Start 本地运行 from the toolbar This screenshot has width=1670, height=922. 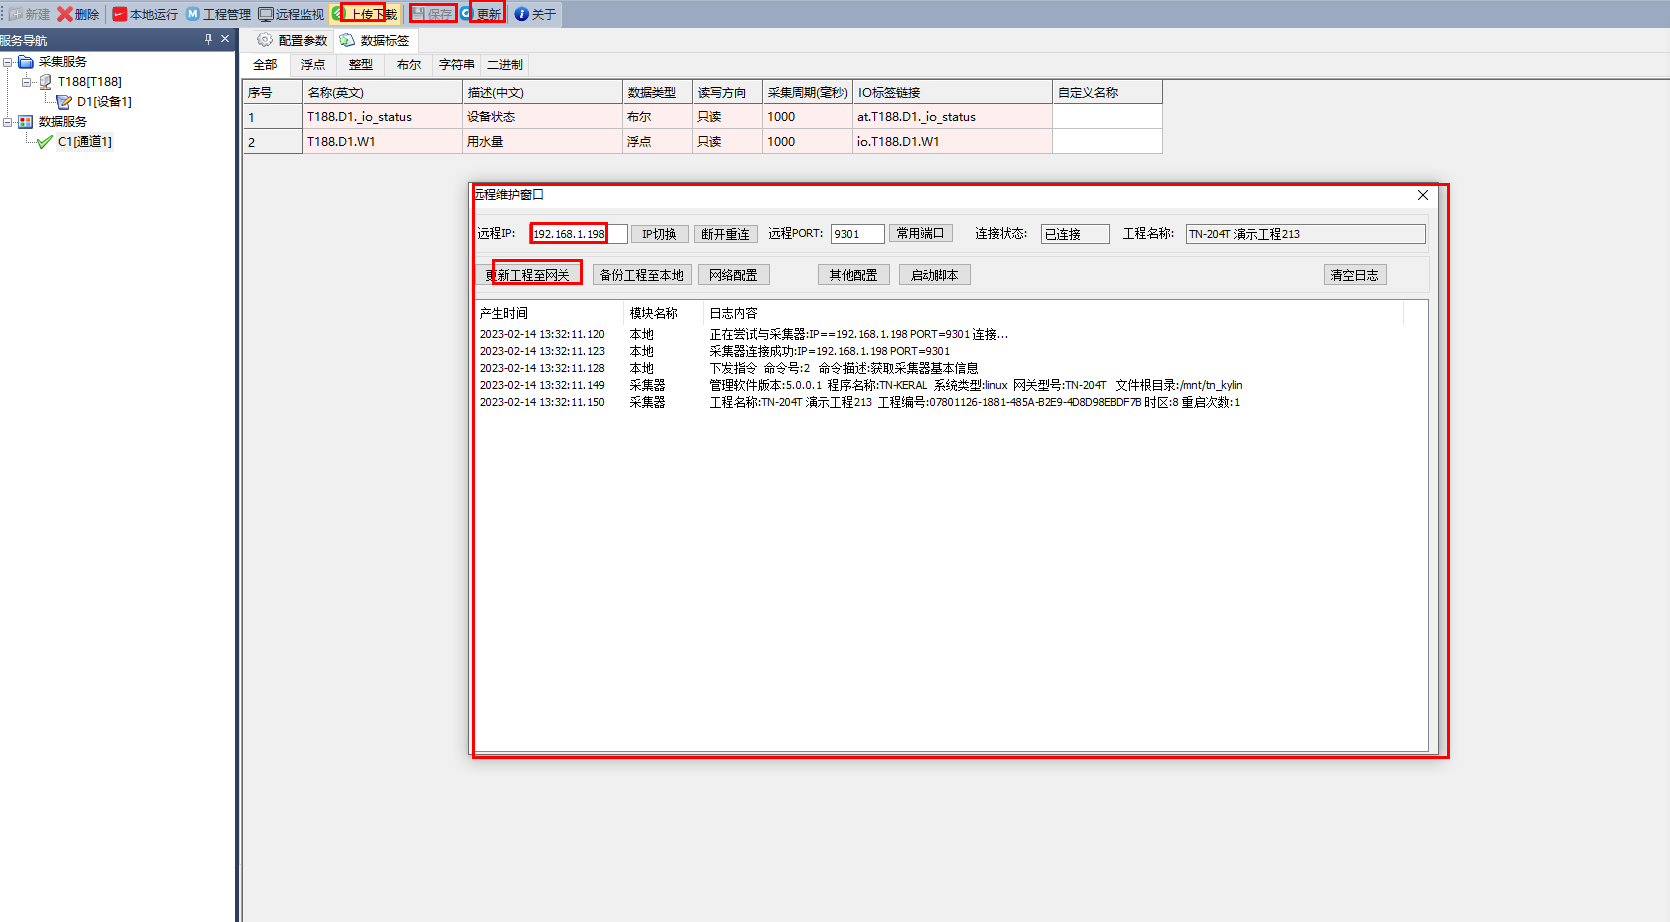pyautogui.click(x=145, y=14)
